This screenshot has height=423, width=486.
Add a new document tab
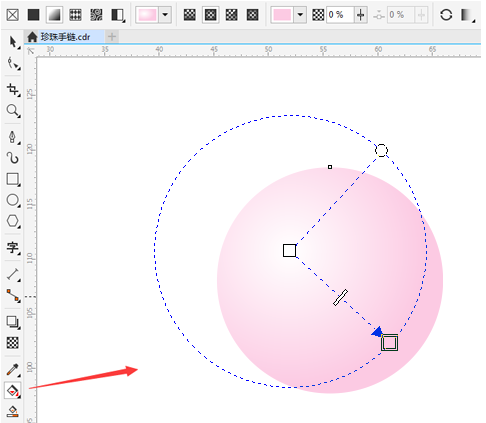[112, 37]
